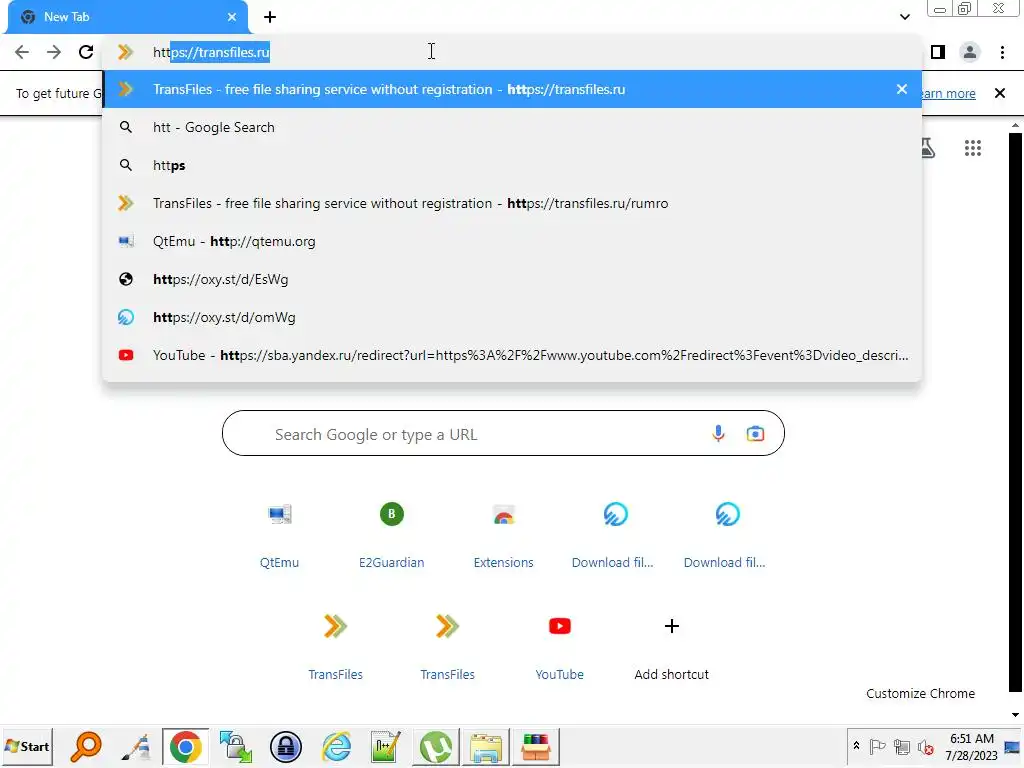Start voice search with the microphone icon
Screen dimensions: 1024x768
pos(718,434)
